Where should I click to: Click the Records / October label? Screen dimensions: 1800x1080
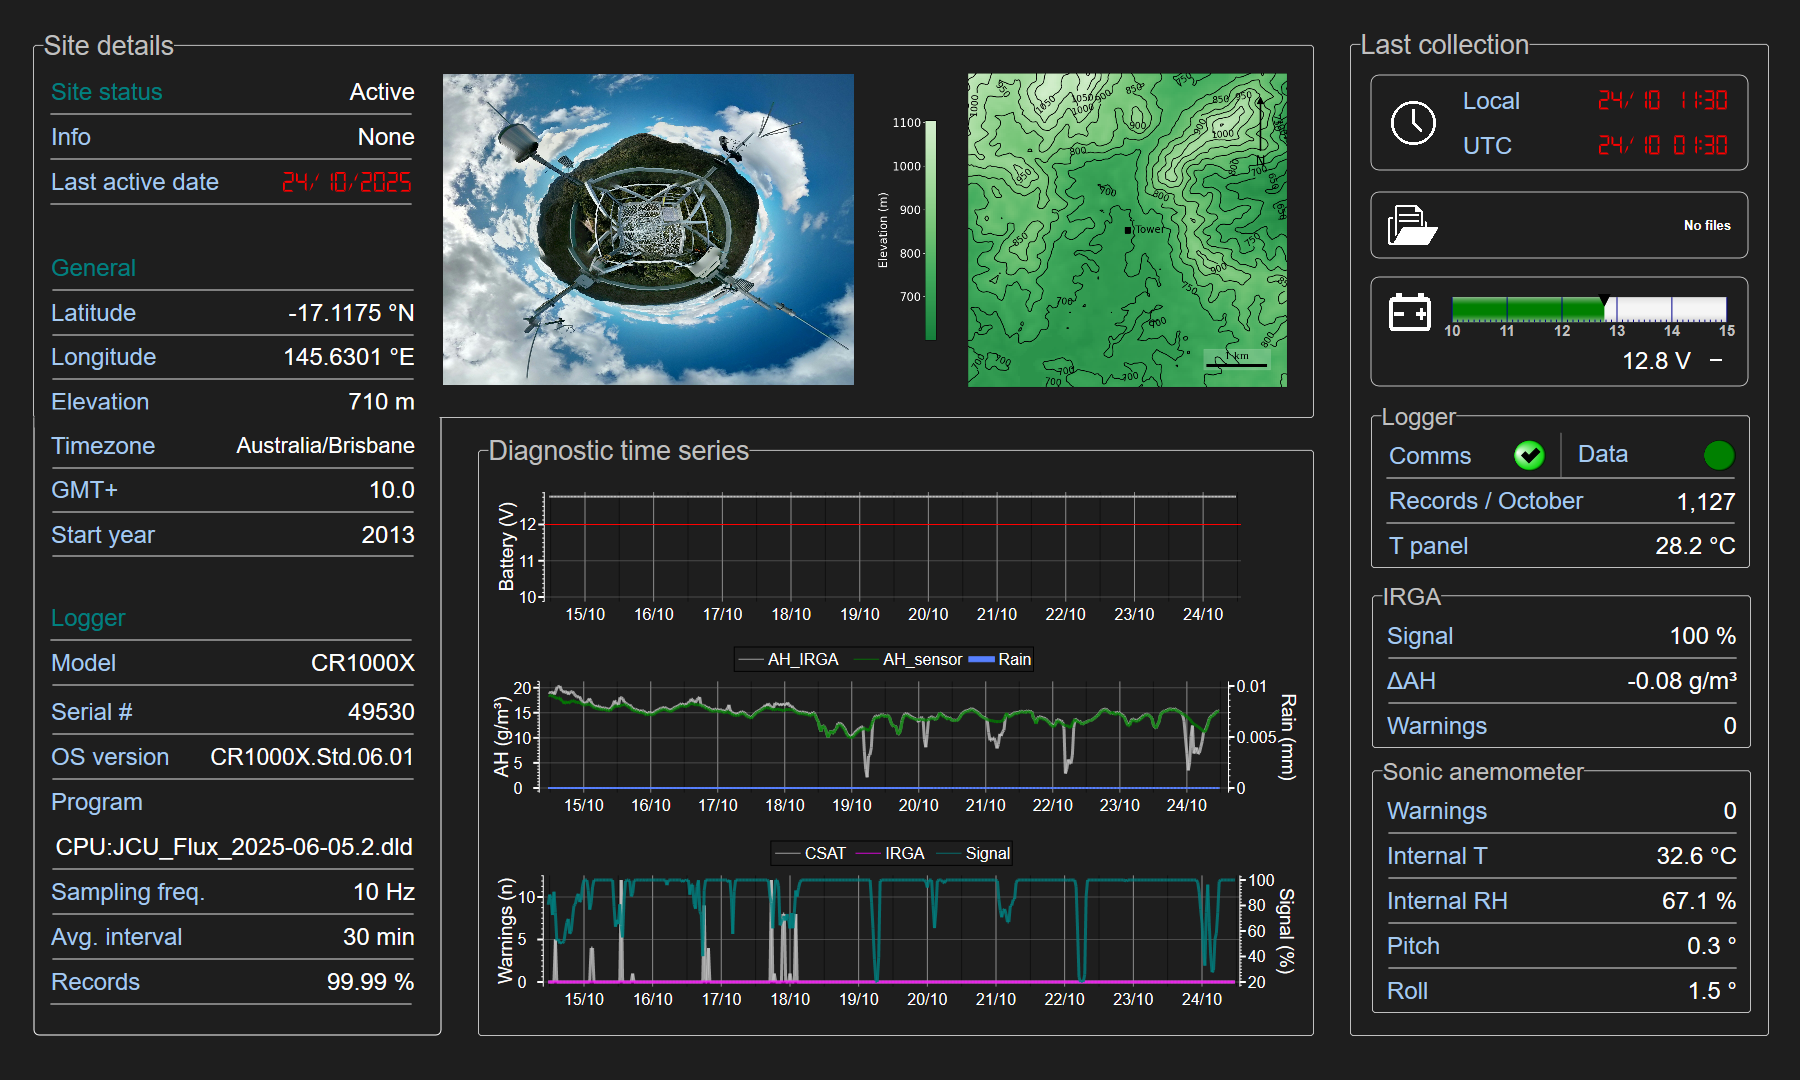coord(1485,501)
